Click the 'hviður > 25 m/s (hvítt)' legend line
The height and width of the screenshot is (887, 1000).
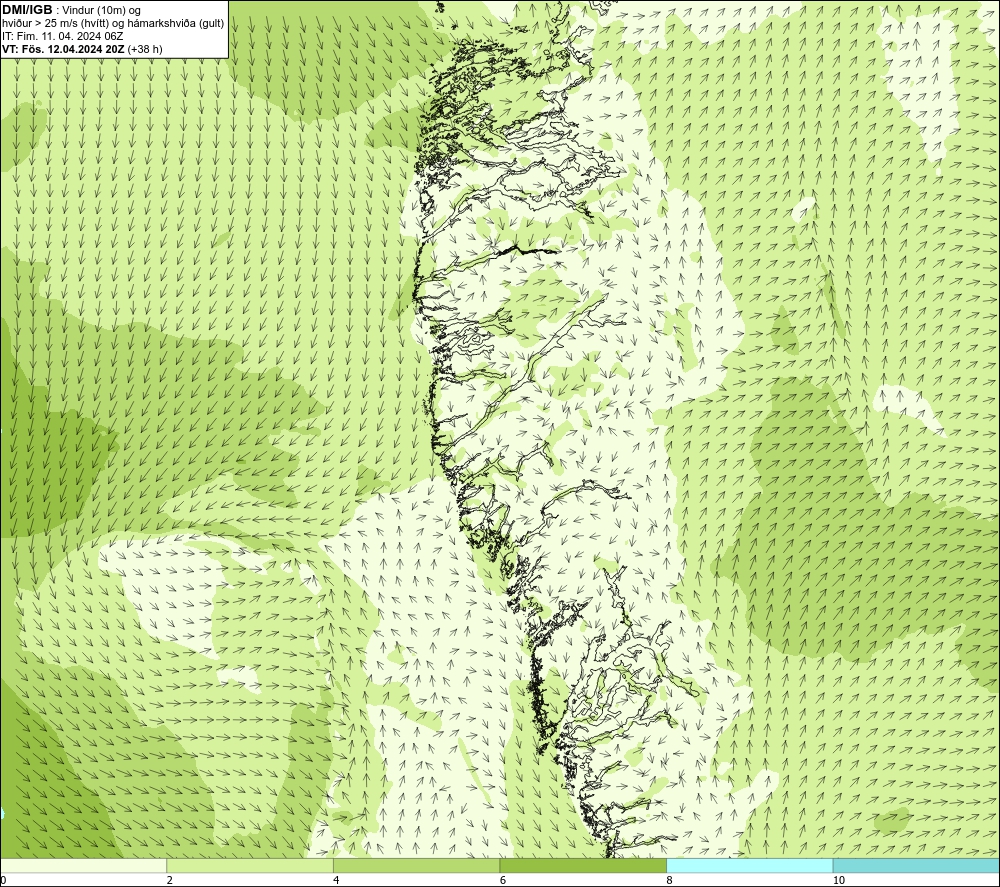113,23
